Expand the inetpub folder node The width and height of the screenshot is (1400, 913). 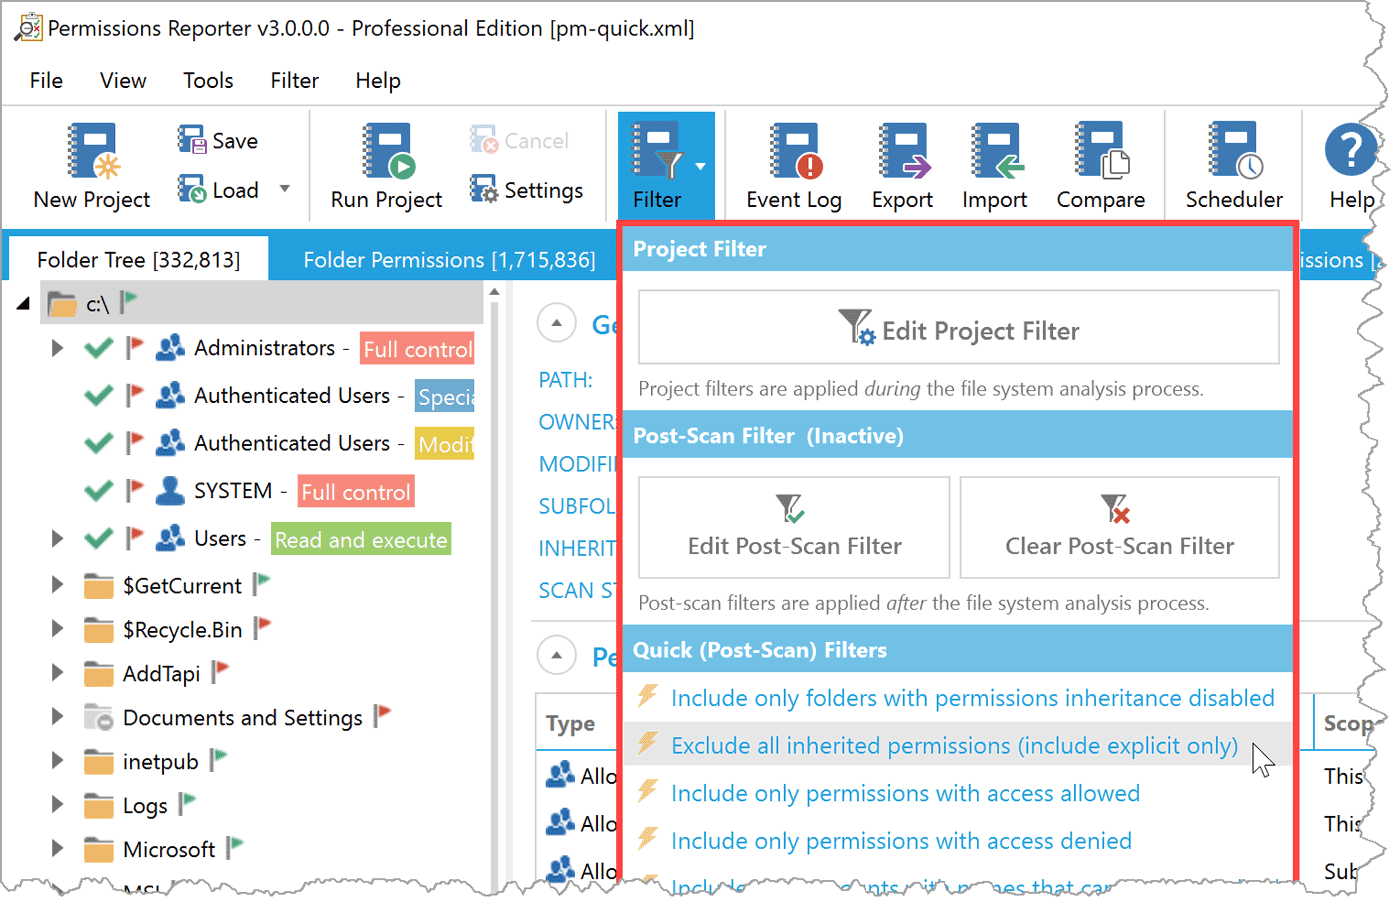[x=57, y=761]
